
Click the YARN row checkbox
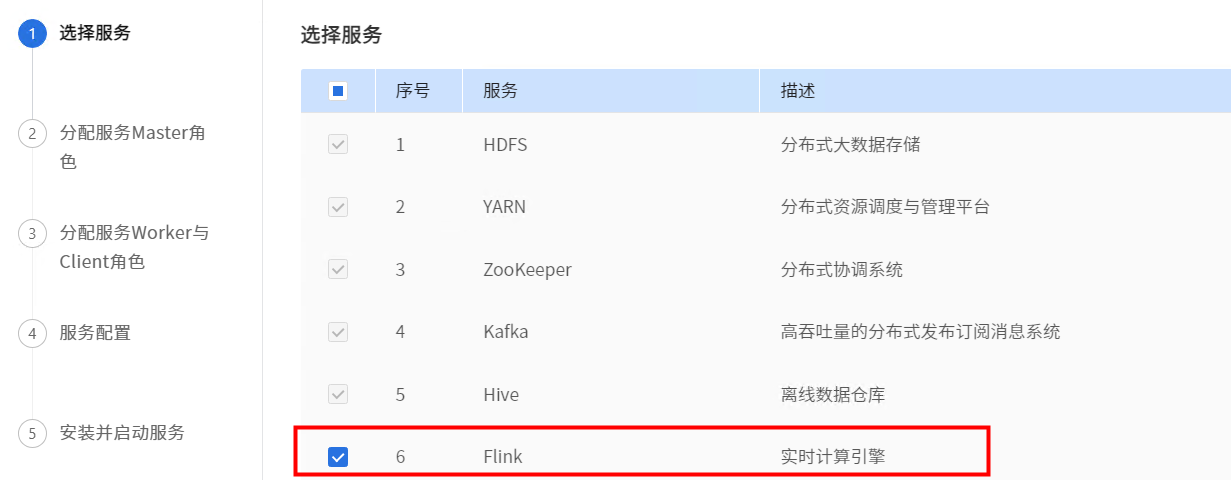pos(338,207)
